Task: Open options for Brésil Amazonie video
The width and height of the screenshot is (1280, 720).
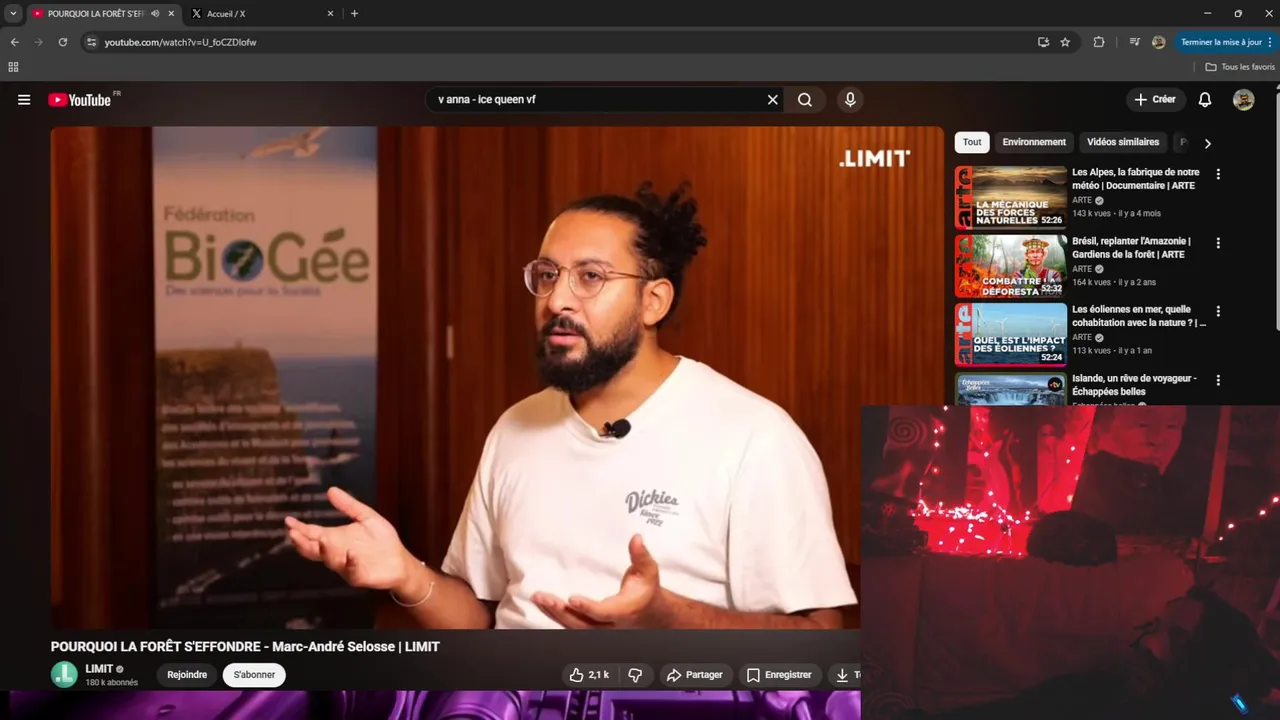Action: coord(1218,243)
